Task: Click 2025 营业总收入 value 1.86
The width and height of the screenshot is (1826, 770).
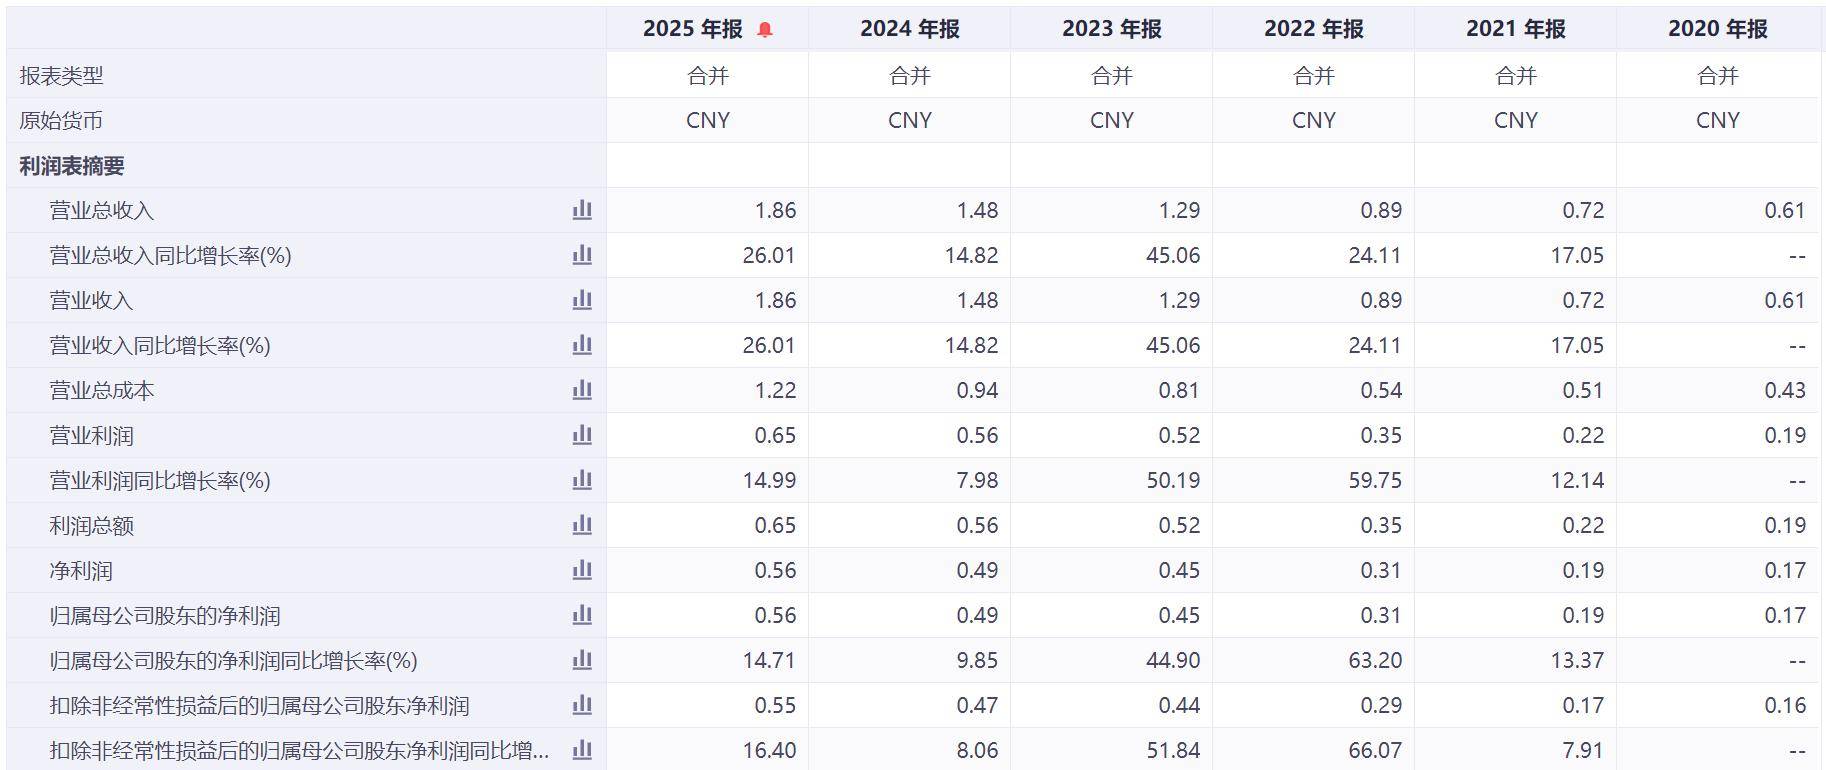Action: click(775, 211)
